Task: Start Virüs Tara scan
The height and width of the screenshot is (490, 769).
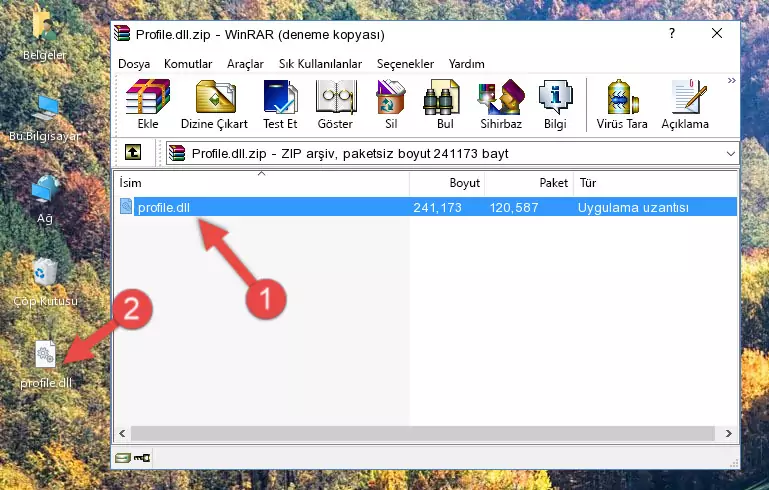Action: 622,104
